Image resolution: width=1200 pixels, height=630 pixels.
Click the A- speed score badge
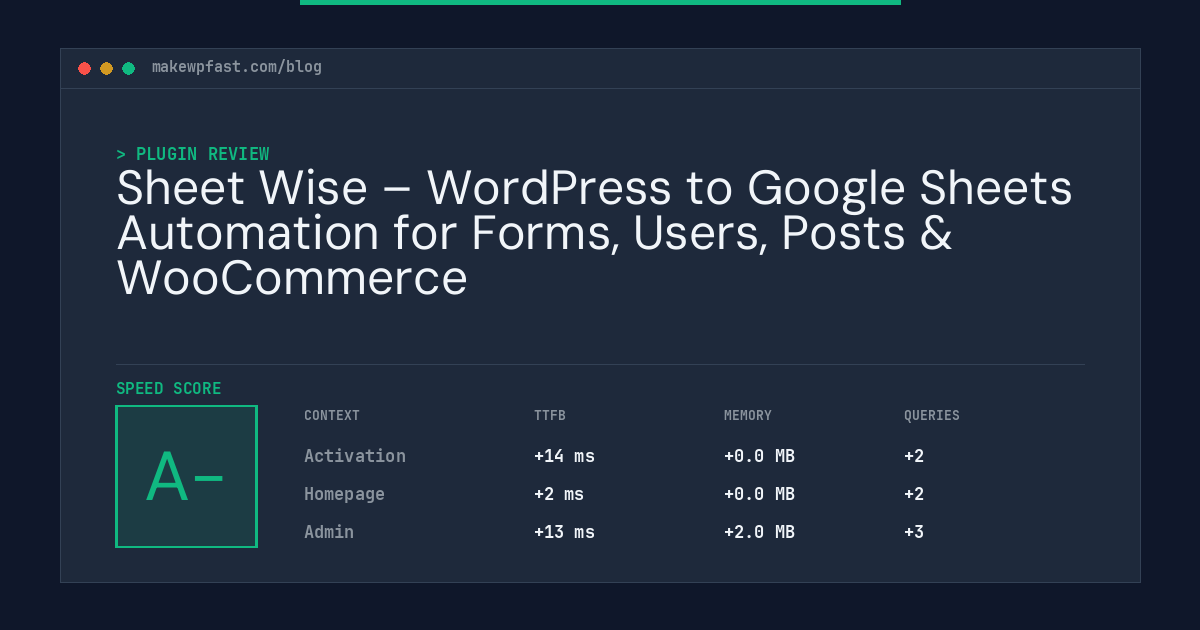[x=186, y=476]
